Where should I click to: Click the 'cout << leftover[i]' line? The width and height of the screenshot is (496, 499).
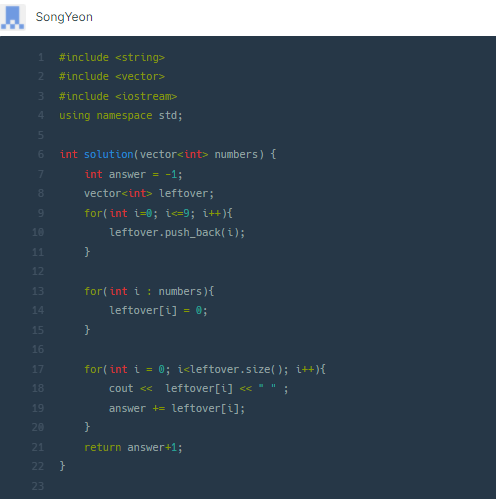[199, 389]
